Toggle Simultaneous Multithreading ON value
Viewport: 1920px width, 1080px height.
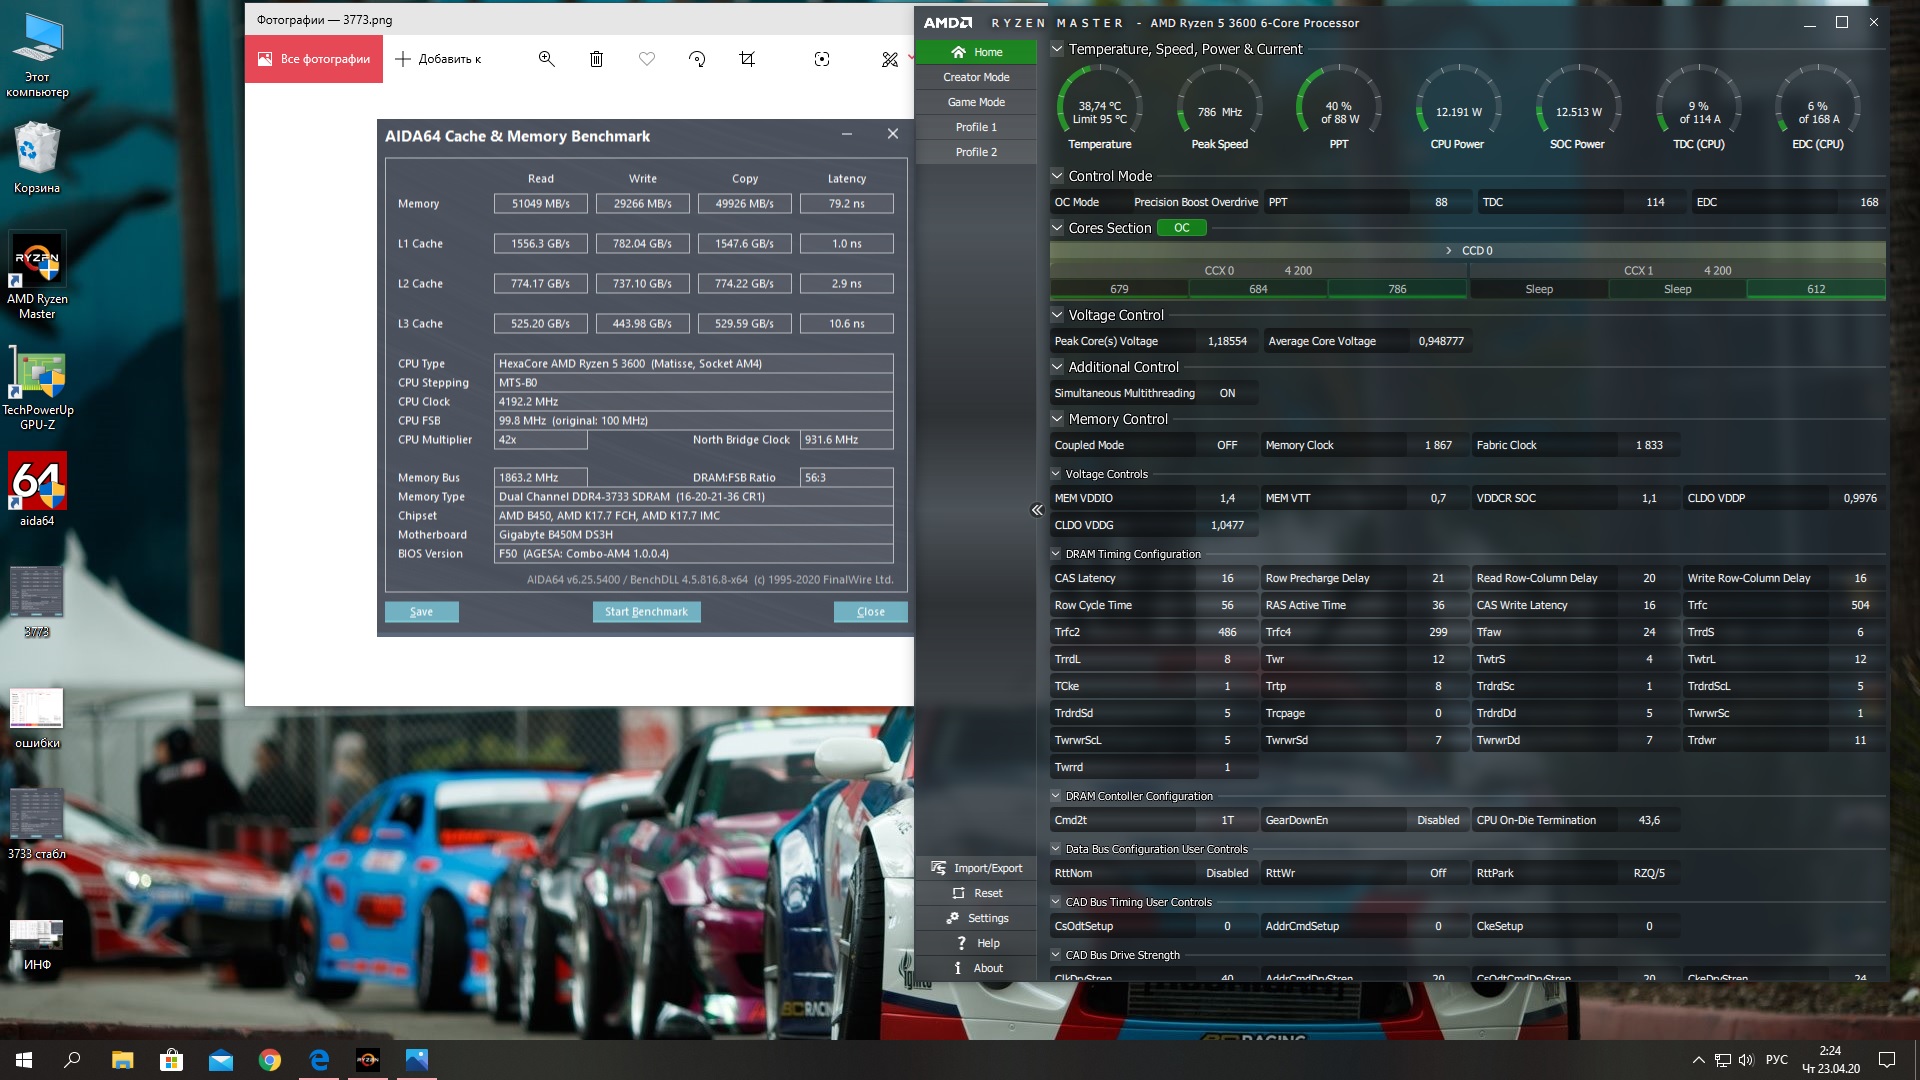click(1227, 393)
